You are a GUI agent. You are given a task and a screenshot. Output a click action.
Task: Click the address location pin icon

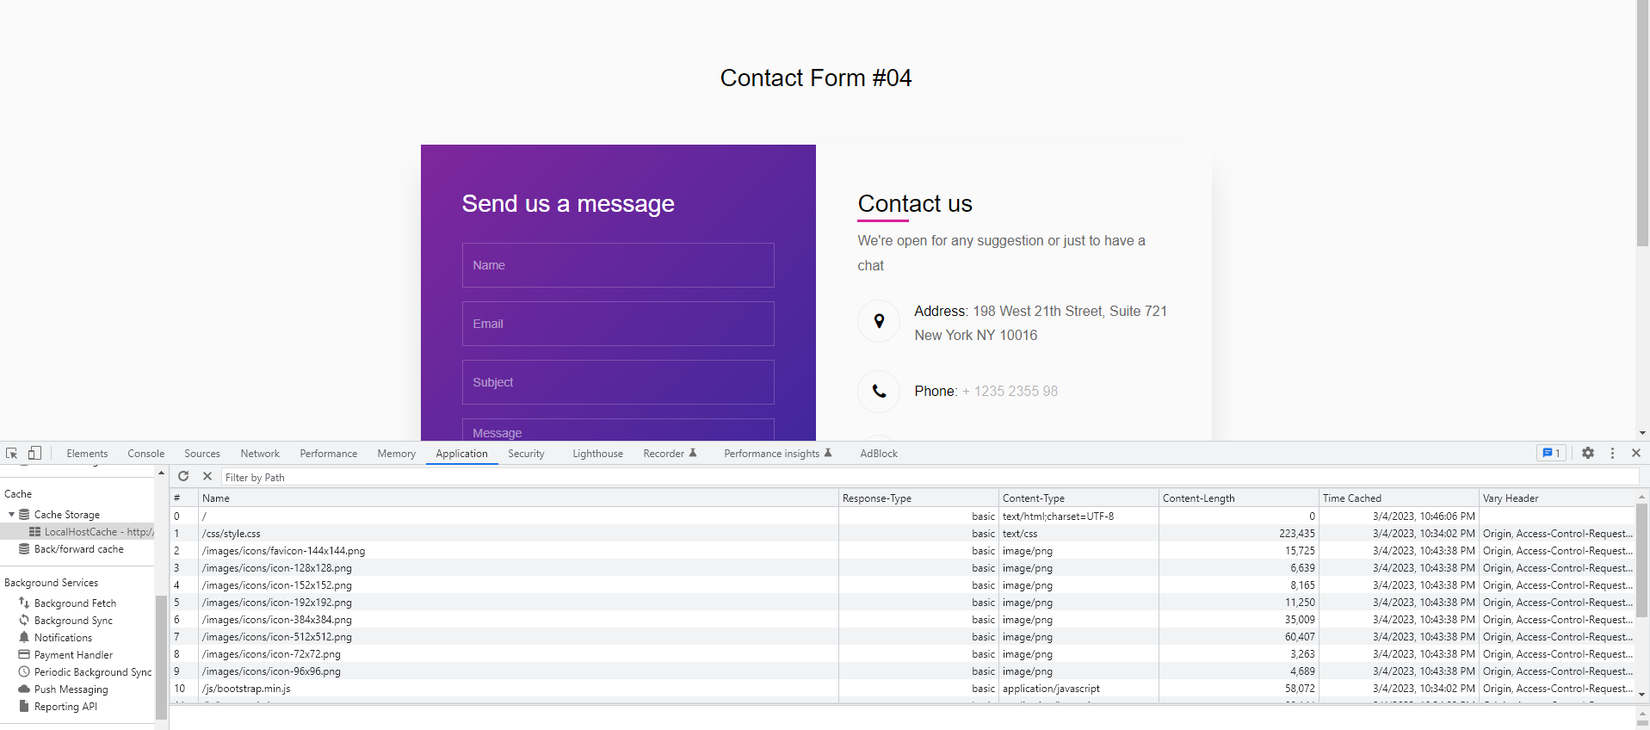(x=879, y=321)
